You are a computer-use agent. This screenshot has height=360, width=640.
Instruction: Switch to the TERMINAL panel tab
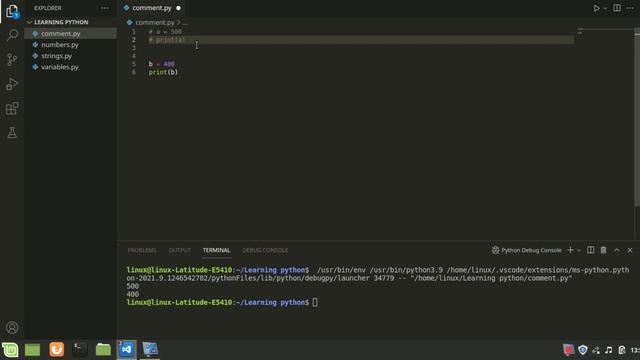[x=216, y=250]
